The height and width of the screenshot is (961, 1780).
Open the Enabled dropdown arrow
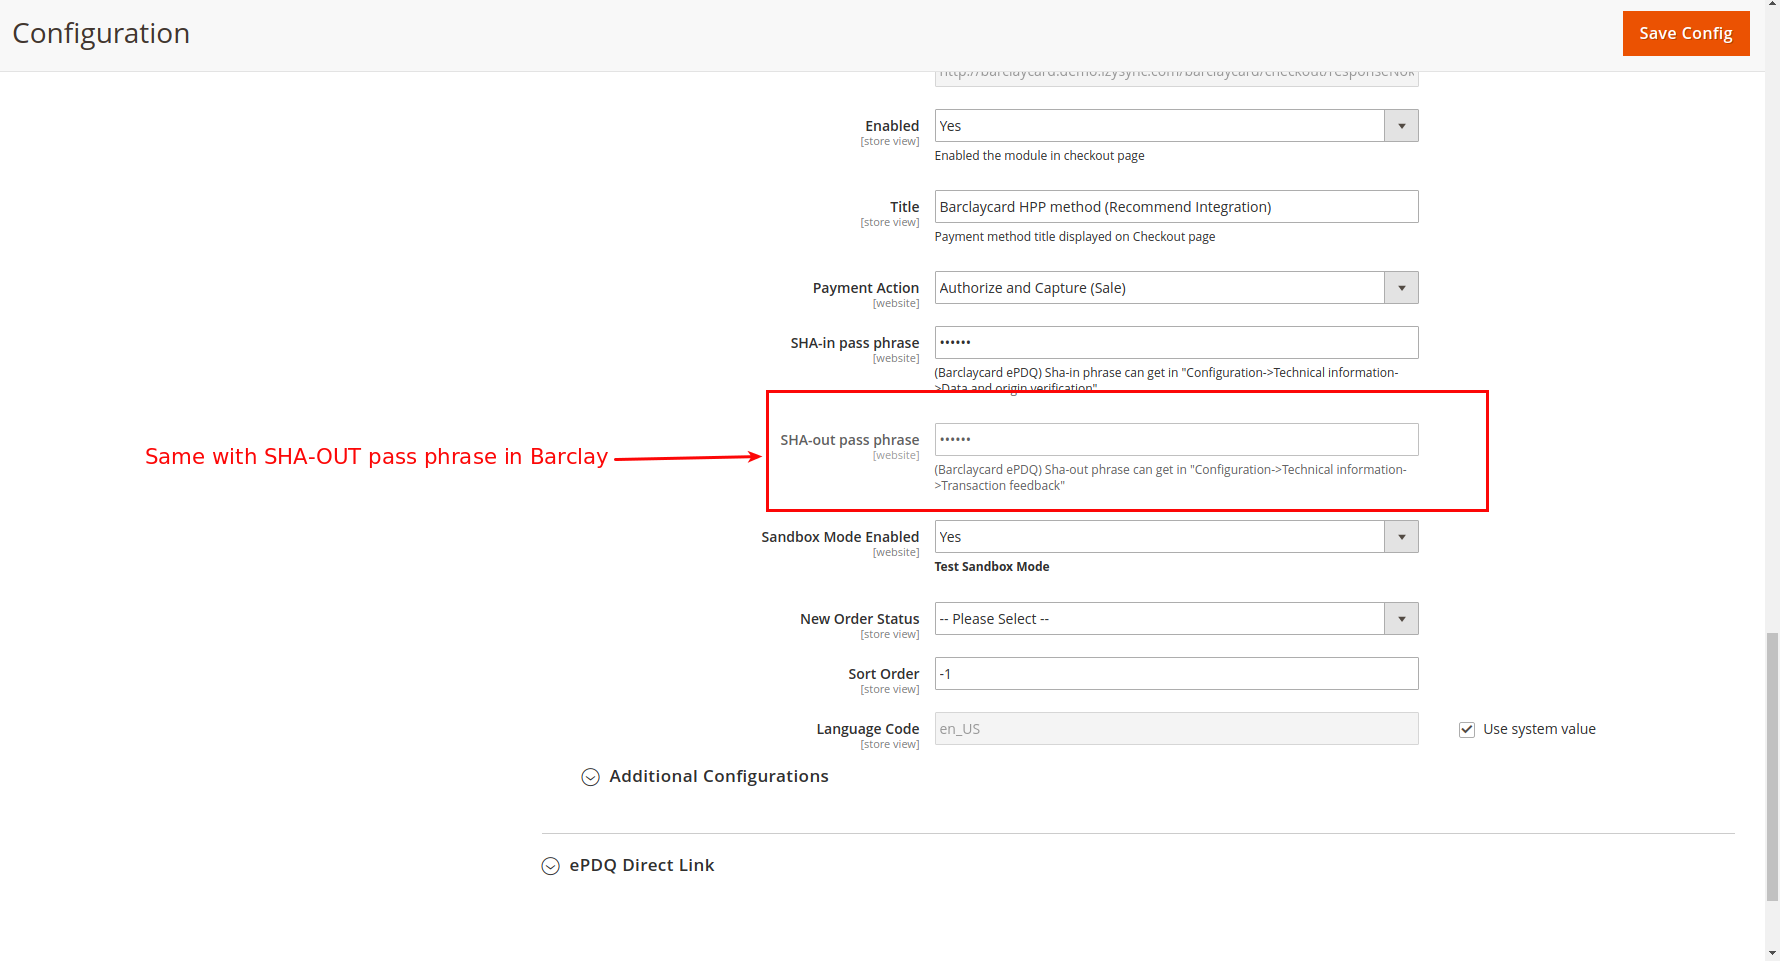point(1401,126)
